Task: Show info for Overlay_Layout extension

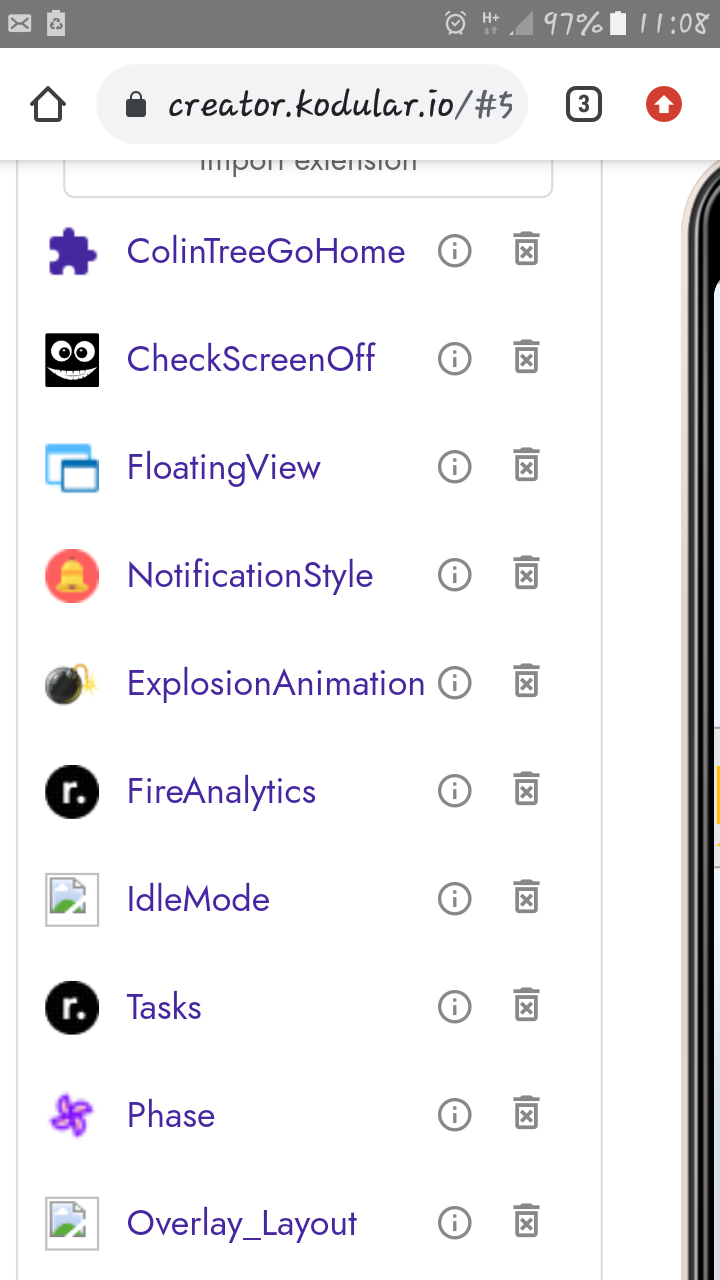Action: coord(455,1222)
